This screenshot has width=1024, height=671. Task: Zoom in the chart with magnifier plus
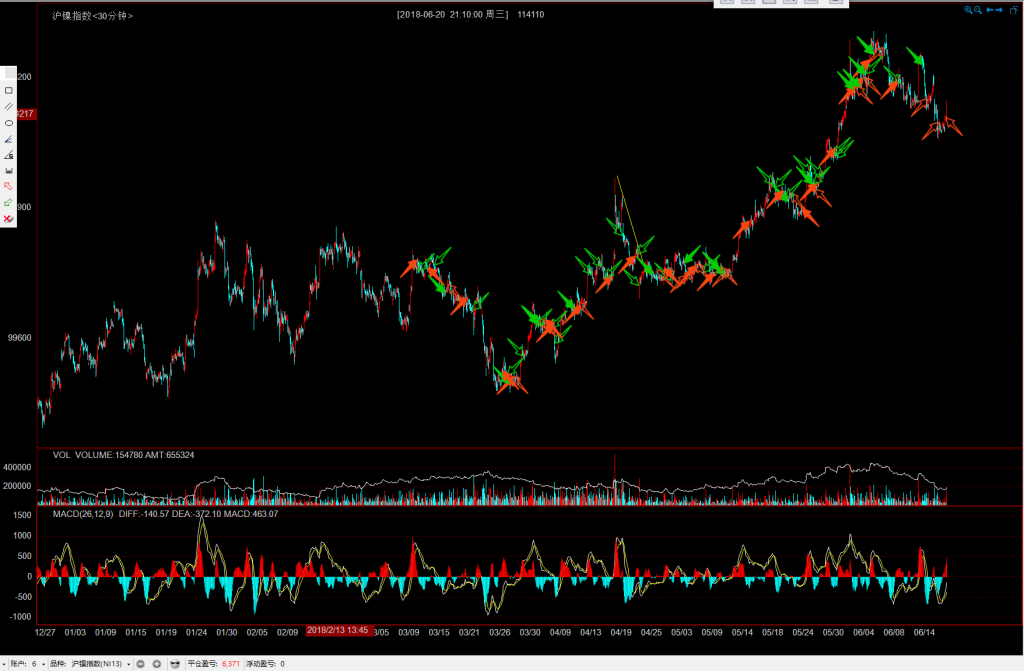[968, 10]
